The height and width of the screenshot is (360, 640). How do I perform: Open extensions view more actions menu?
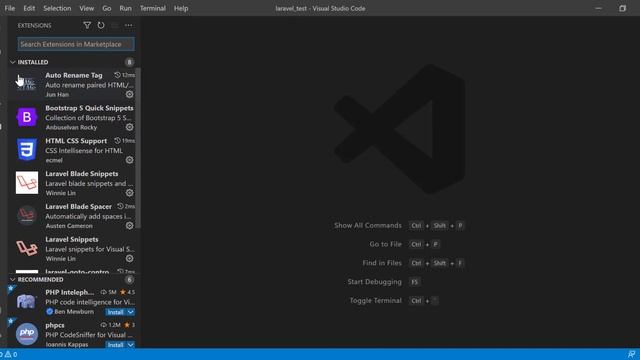point(129,25)
